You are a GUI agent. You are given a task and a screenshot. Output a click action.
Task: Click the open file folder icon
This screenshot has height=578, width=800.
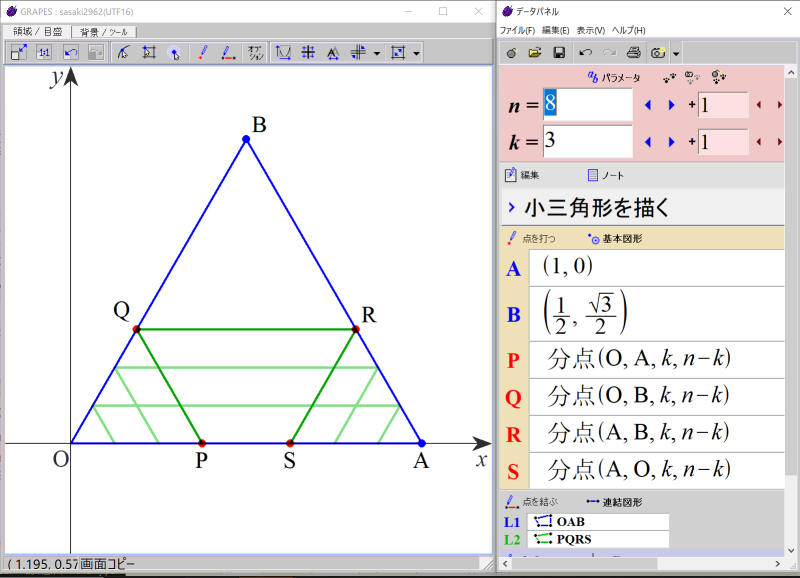pyautogui.click(x=535, y=52)
